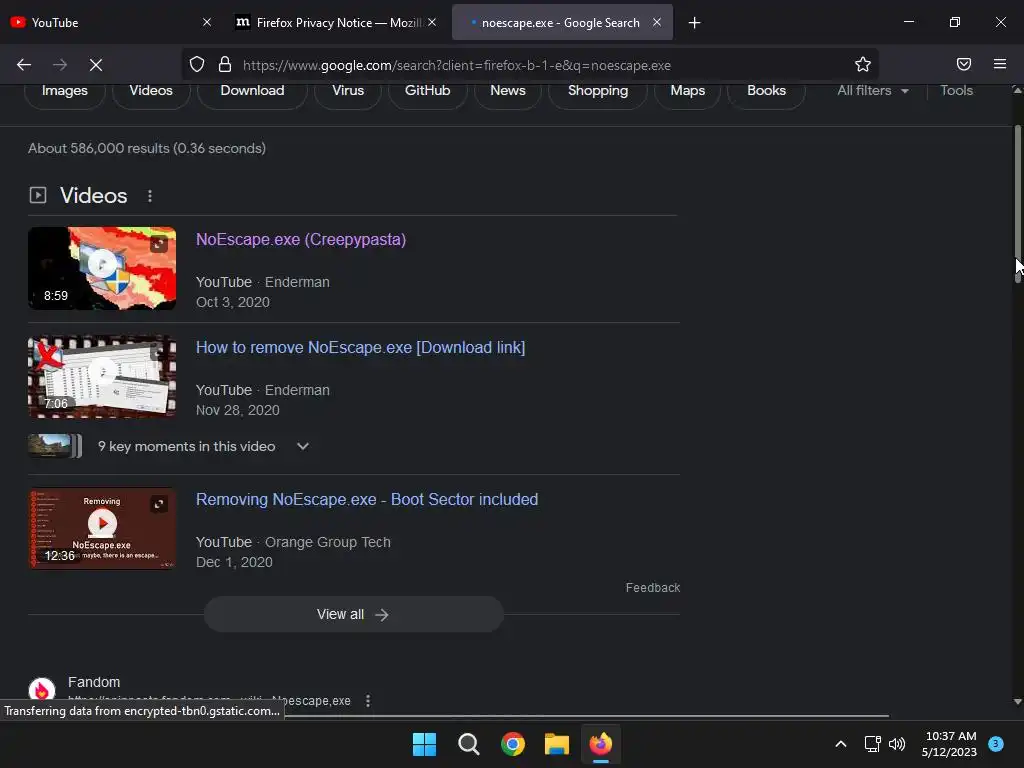The image size is (1024, 768).
Task: Filter results by Images
Action: tap(65, 91)
